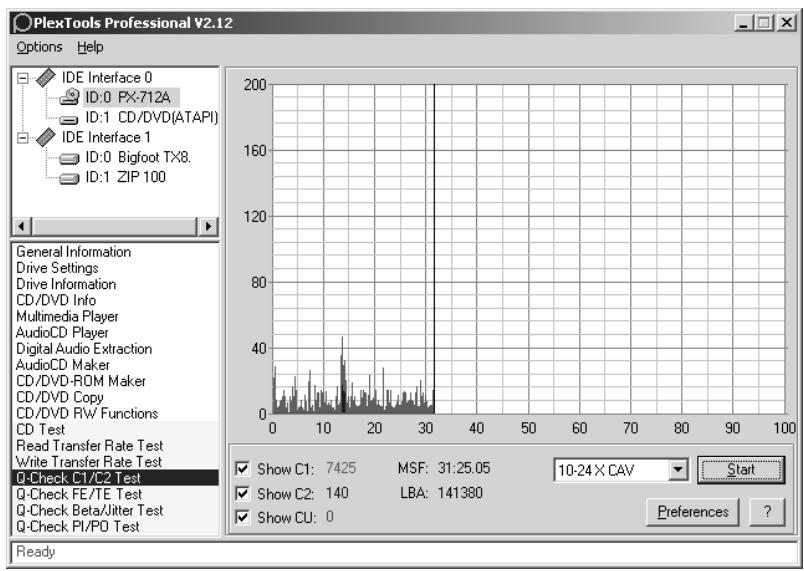Select Q-Check C1/C2 Test
Image resolution: width=804 pixels, height=571 pixels.
[x=115, y=478]
